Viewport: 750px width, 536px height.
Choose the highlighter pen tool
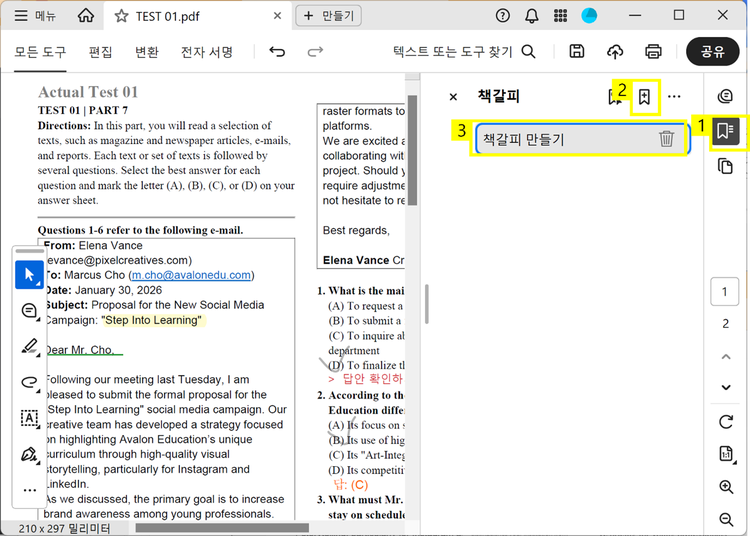29,347
